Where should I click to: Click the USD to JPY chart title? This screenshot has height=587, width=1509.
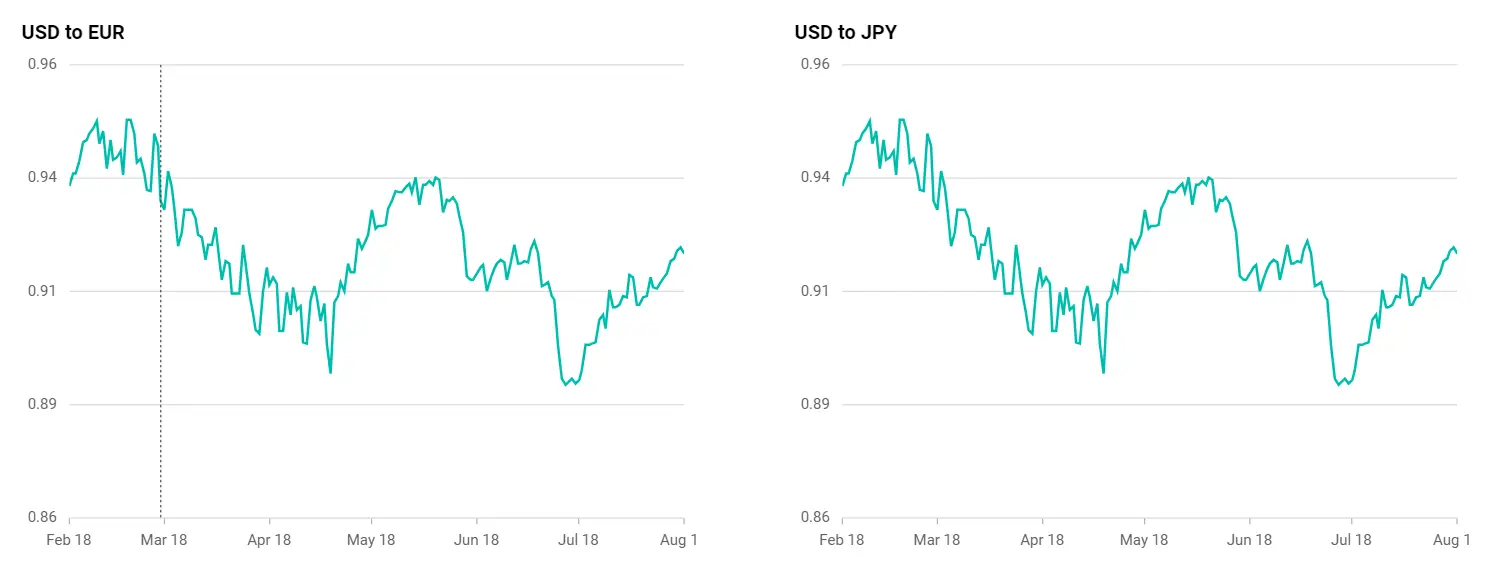click(846, 32)
